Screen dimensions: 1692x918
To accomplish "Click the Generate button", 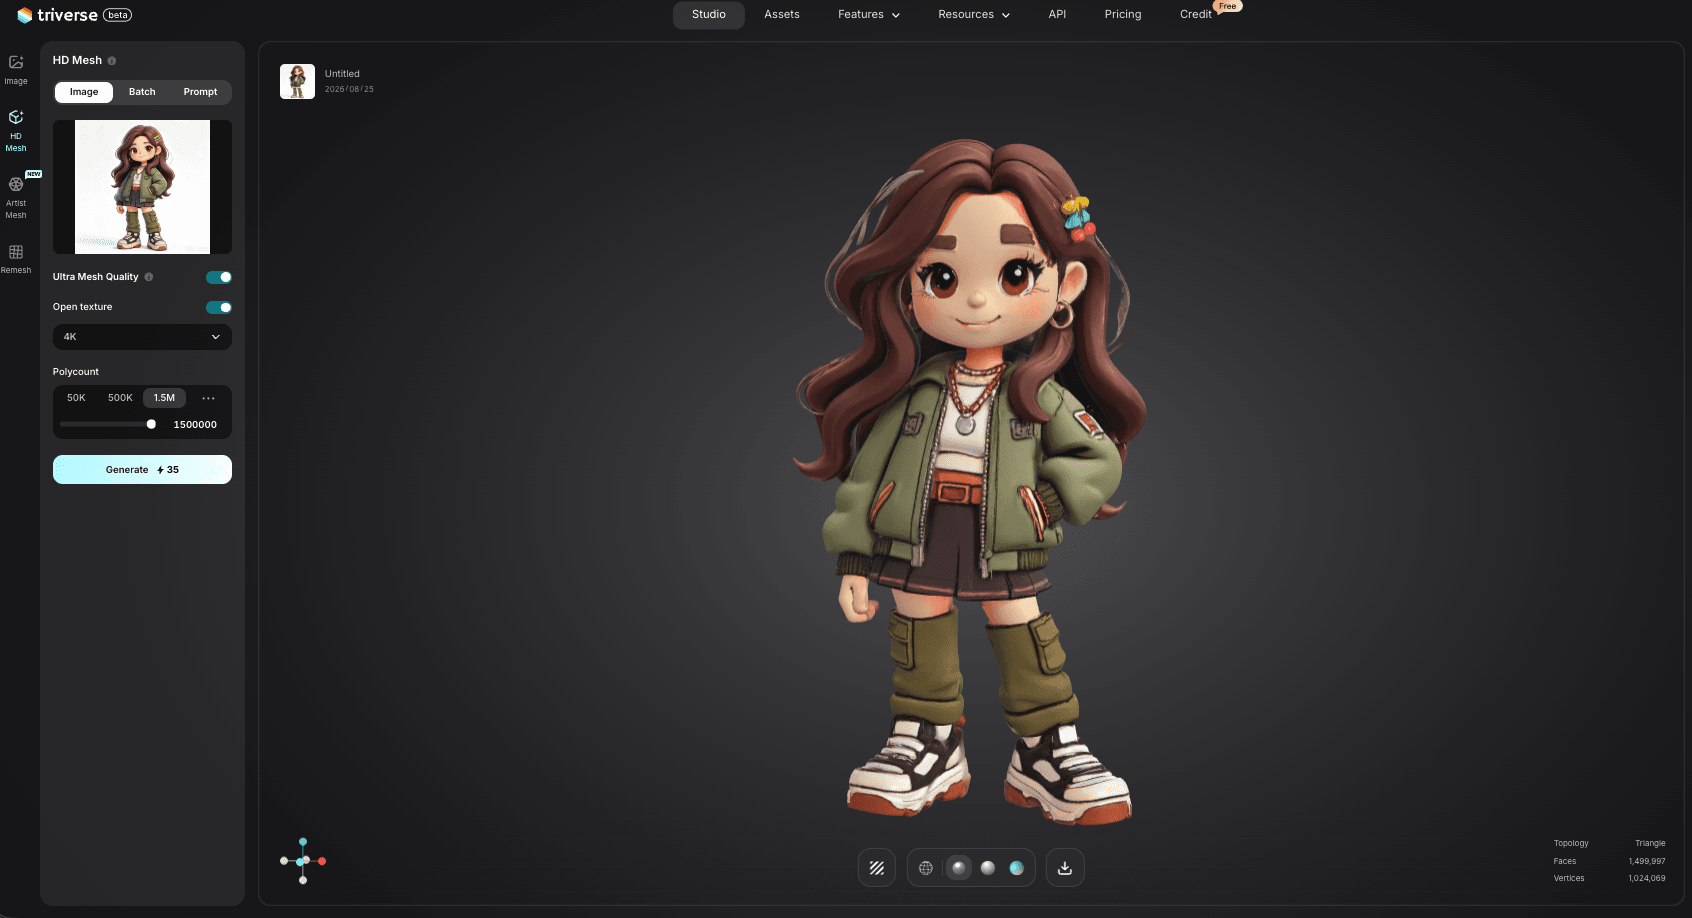I will [142, 470].
